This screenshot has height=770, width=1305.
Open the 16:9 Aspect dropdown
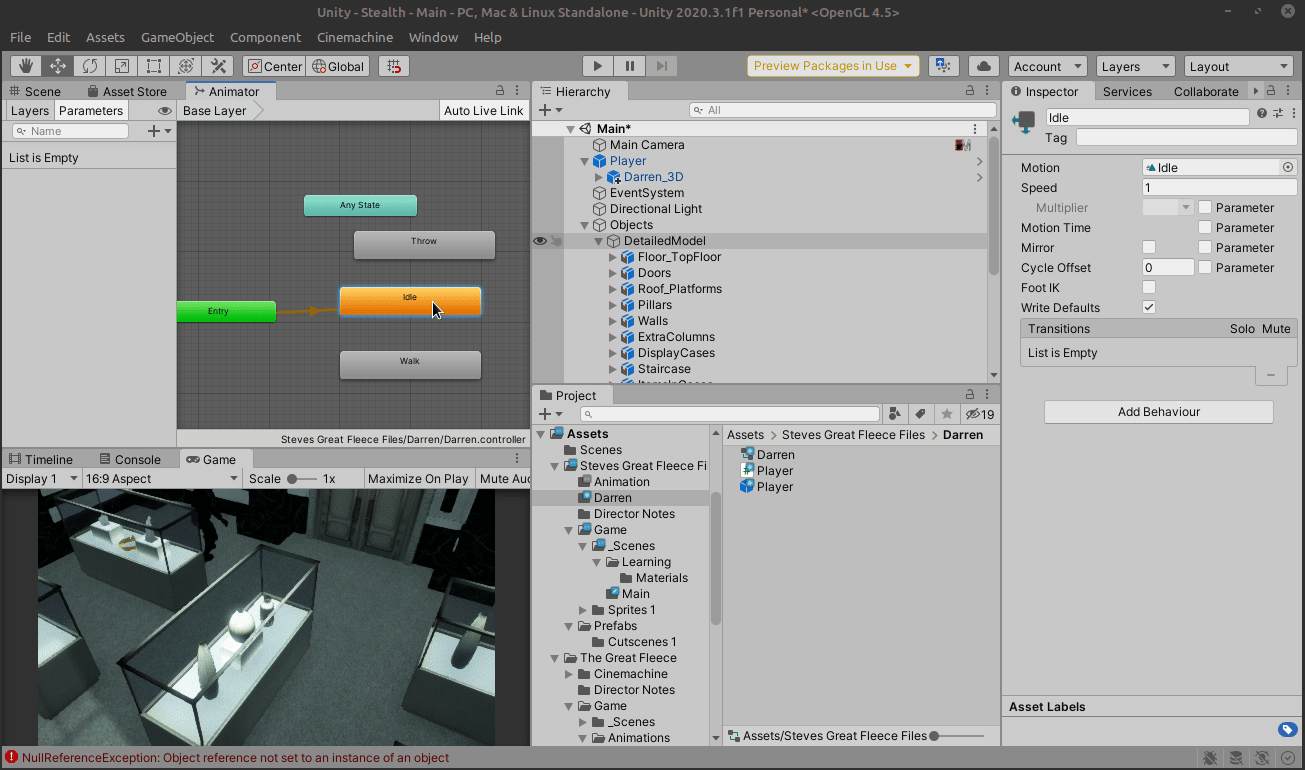coord(163,479)
